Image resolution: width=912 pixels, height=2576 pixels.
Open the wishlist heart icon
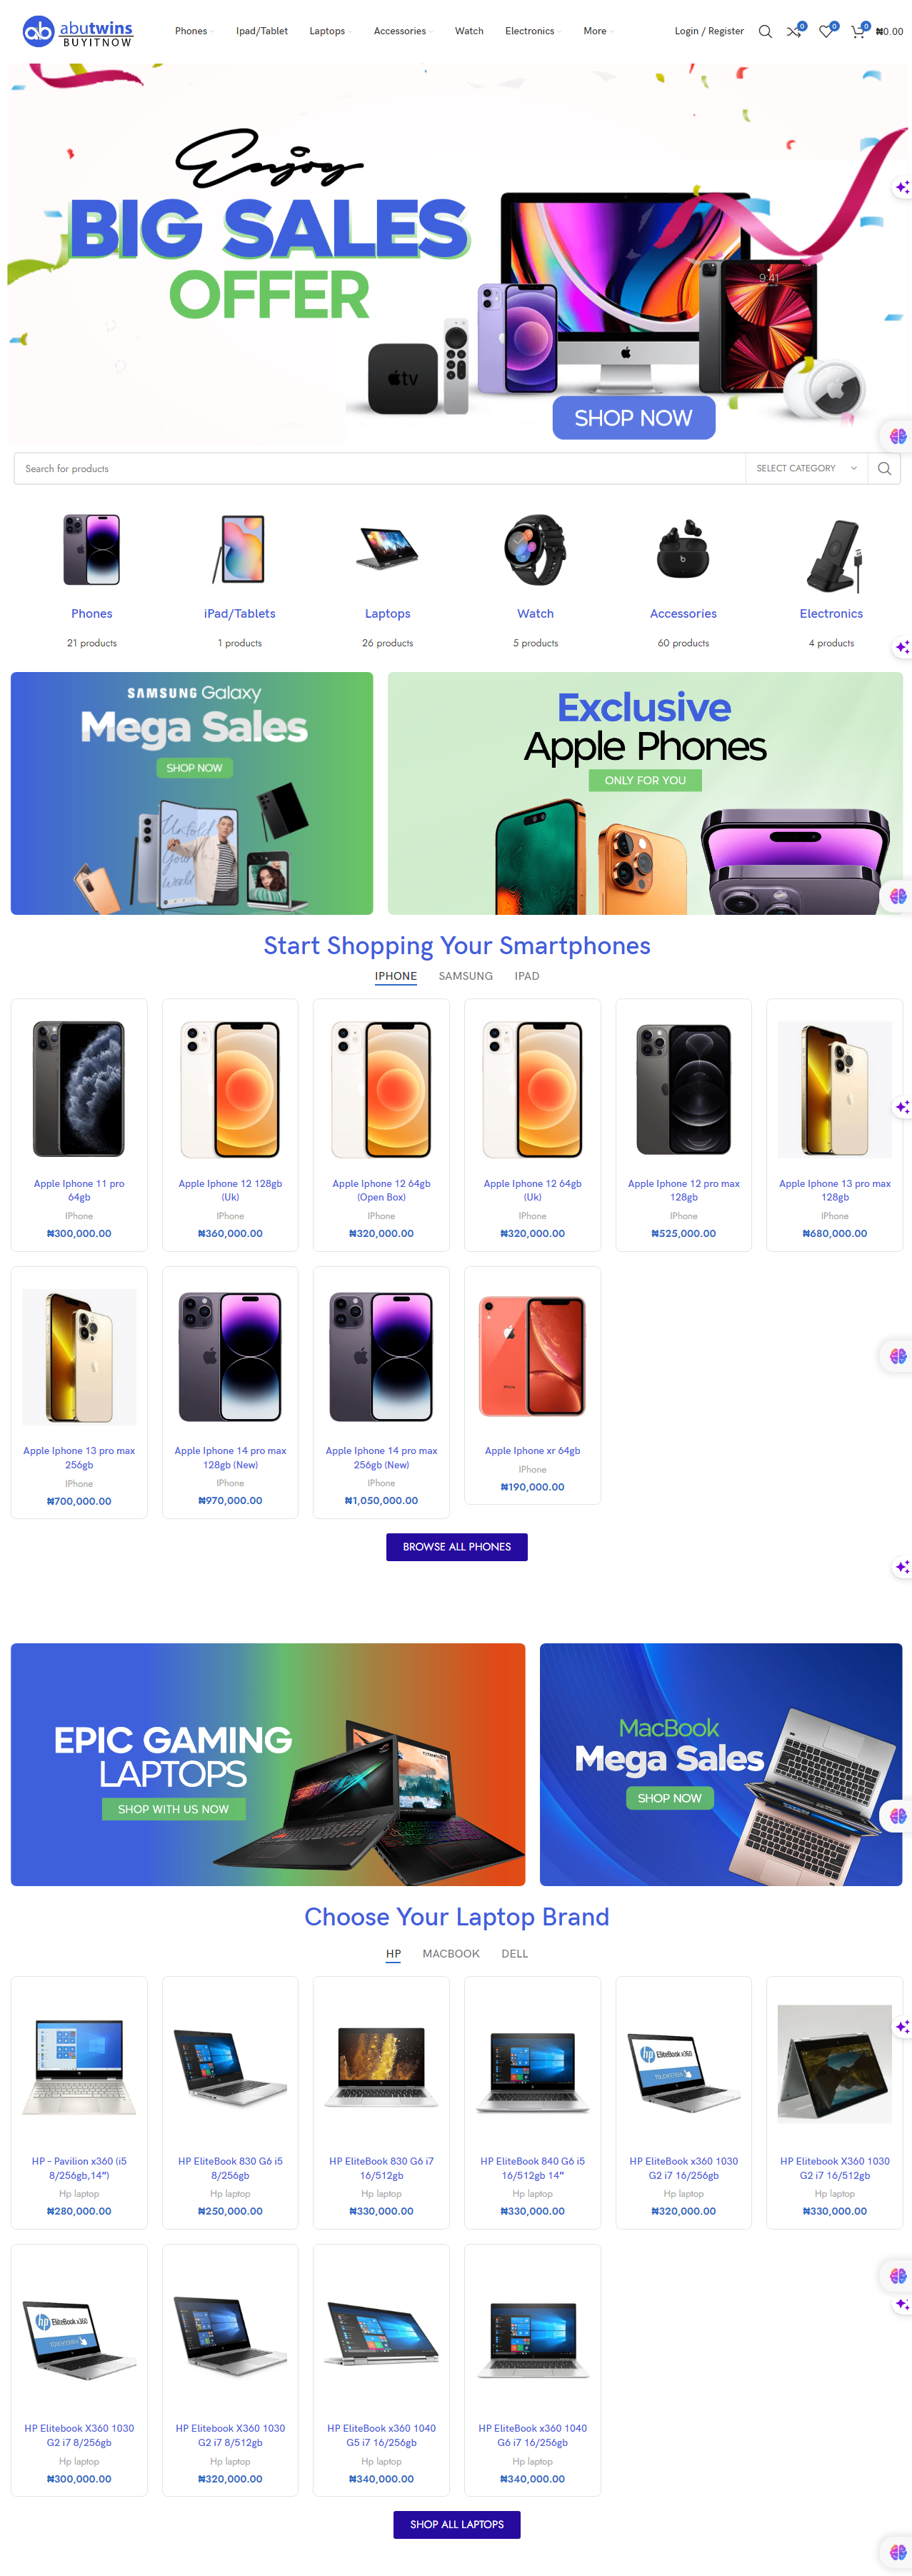pyautogui.click(x=826, y=31)
